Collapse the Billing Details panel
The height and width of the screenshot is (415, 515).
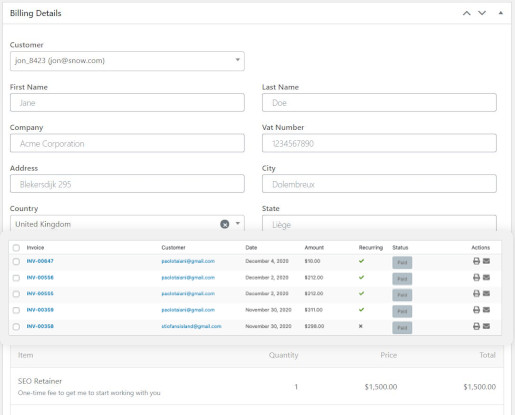[x=501, y=13]
